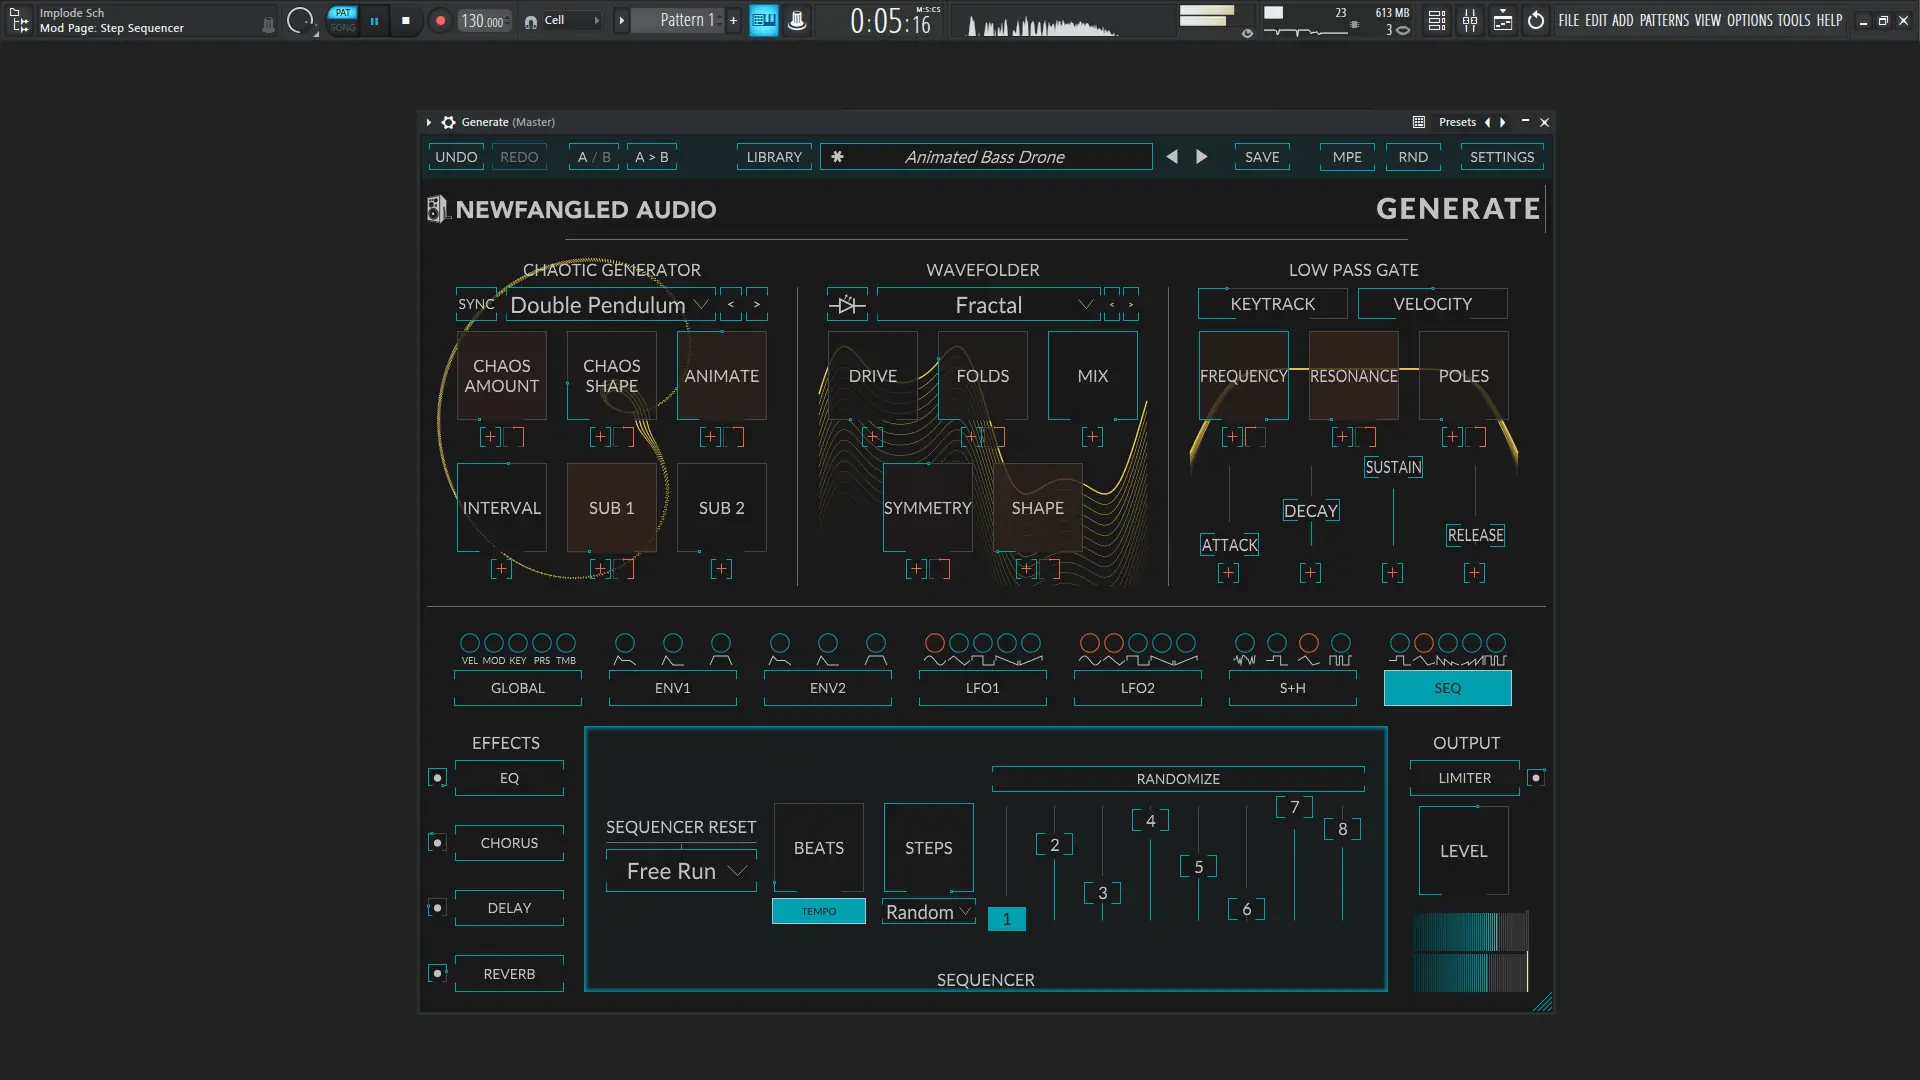Image resolution: width=1920 pixels, height=1080 pixels.
Task: Toggle the Reverb effect power button
Action: [x=437, y=973]
